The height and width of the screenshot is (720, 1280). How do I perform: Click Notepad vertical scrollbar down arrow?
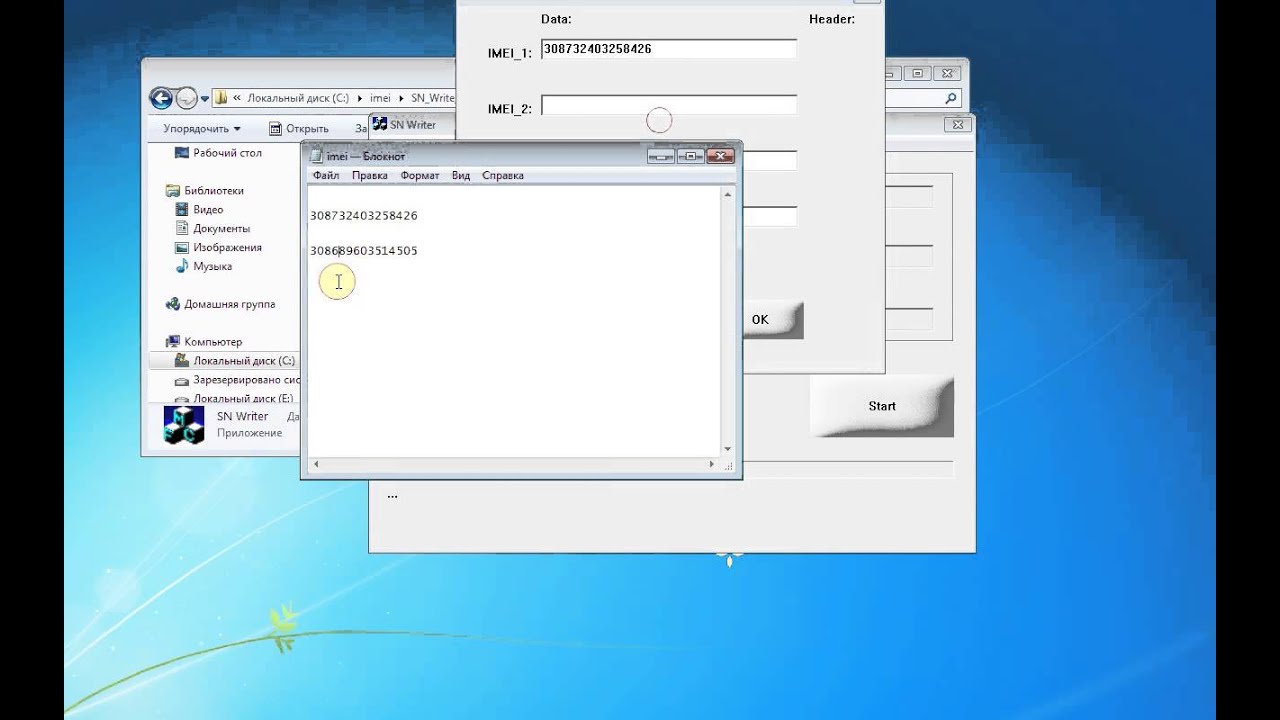tap(727, 449)
